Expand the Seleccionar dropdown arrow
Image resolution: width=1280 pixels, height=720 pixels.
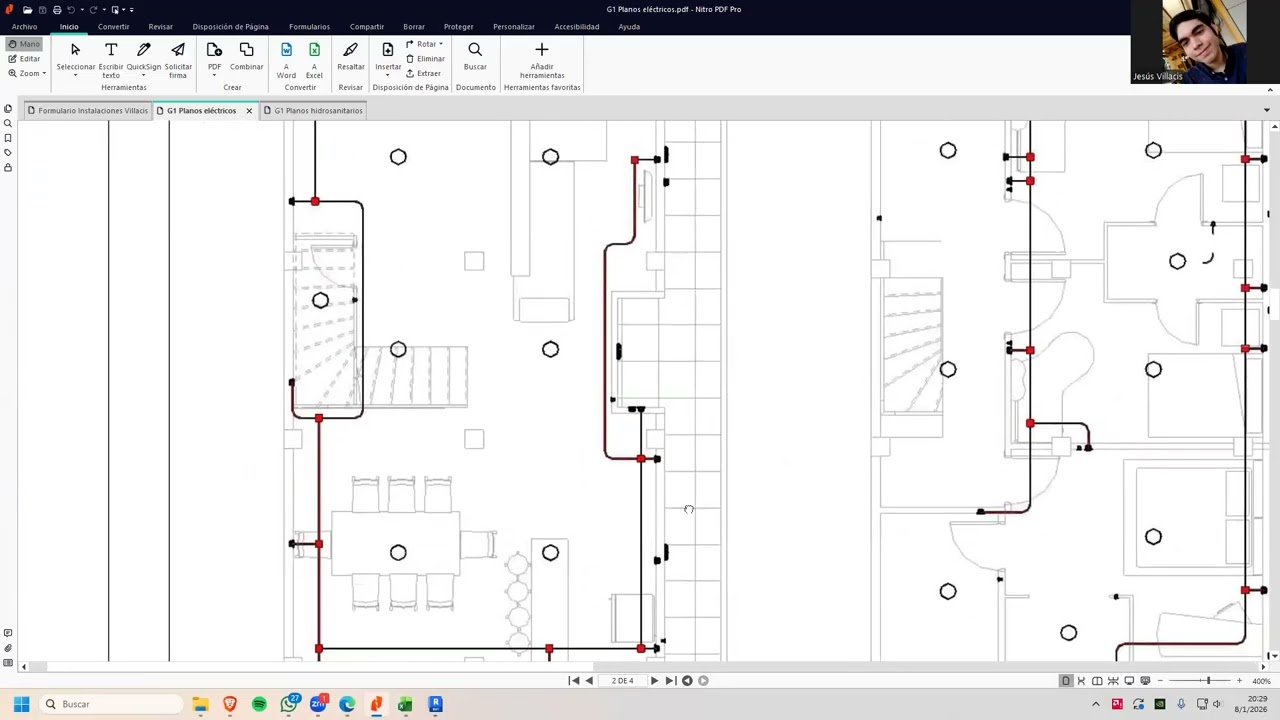click(75, 75)
